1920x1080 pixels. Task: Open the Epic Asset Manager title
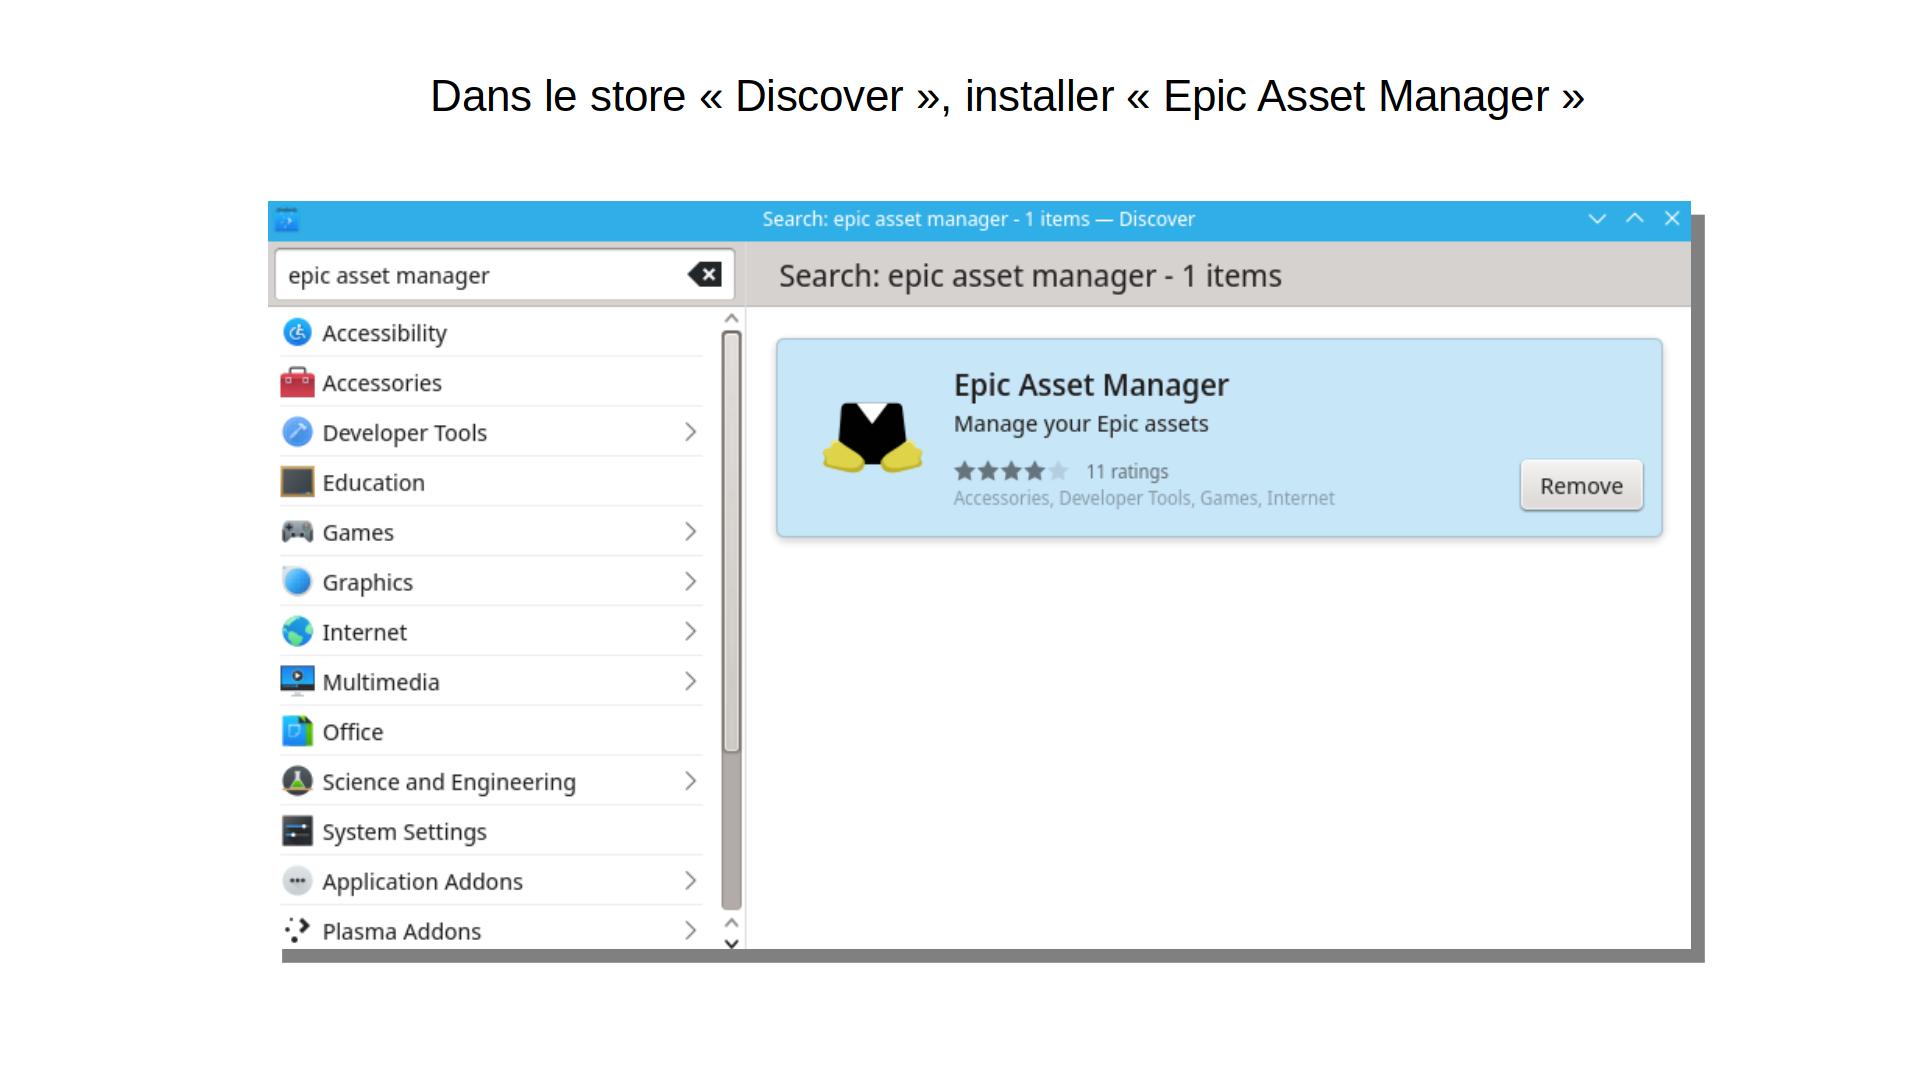(1090, 385)
